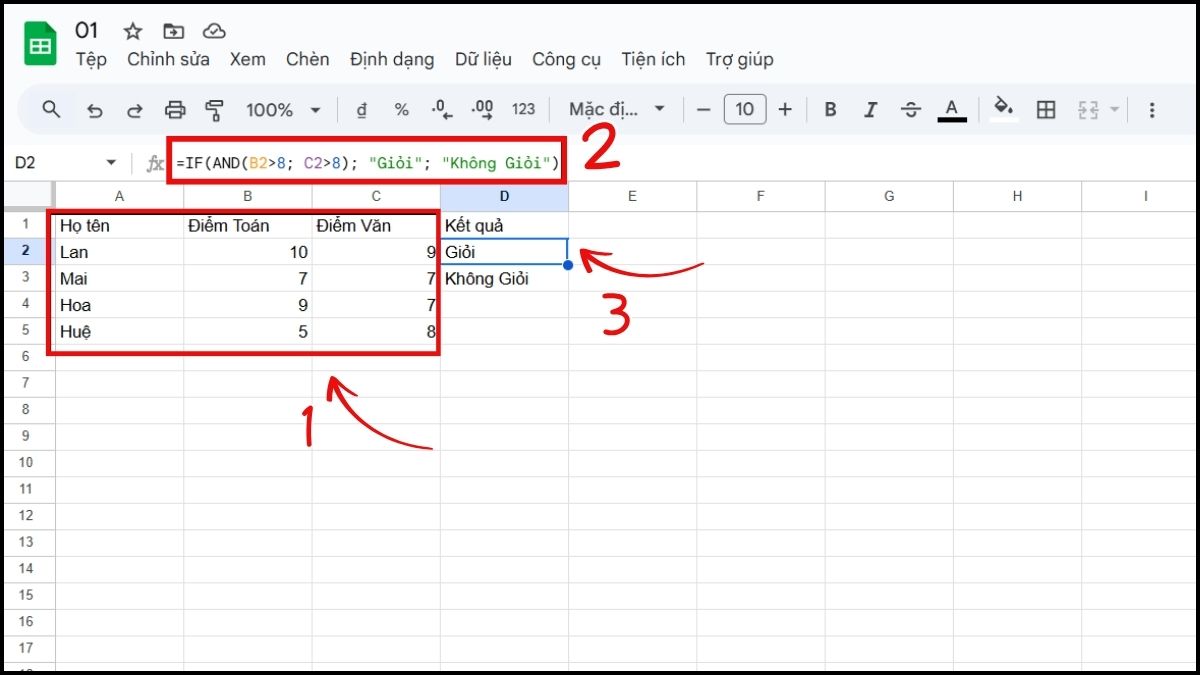Open the Công cụ menu
The height and width of the screenshot is (675, 1200).
[566, 60]
